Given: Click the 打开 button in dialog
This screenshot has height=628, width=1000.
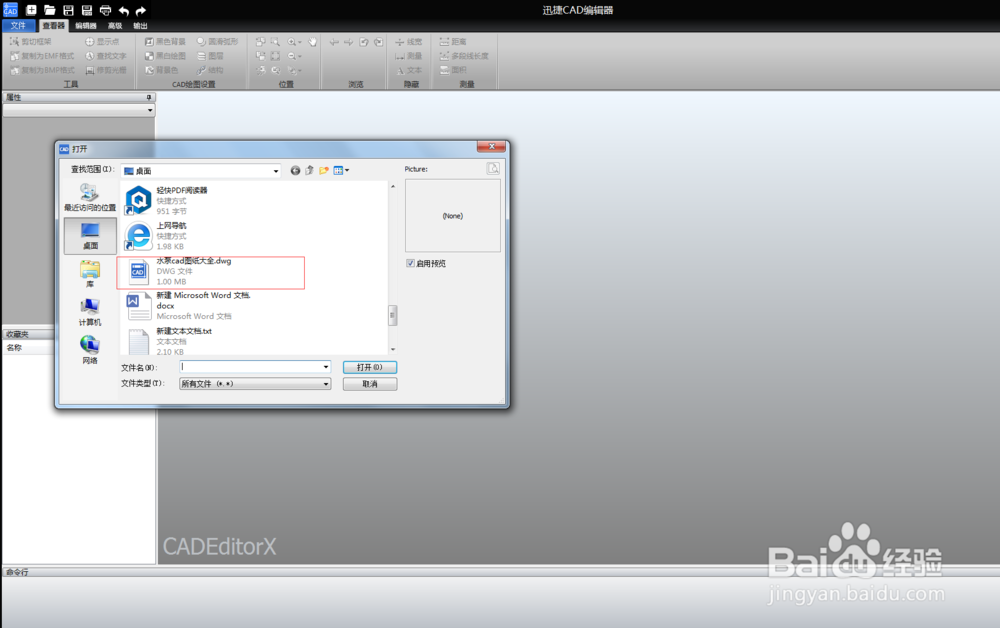Looking at the screenshot, I should 370,367.
